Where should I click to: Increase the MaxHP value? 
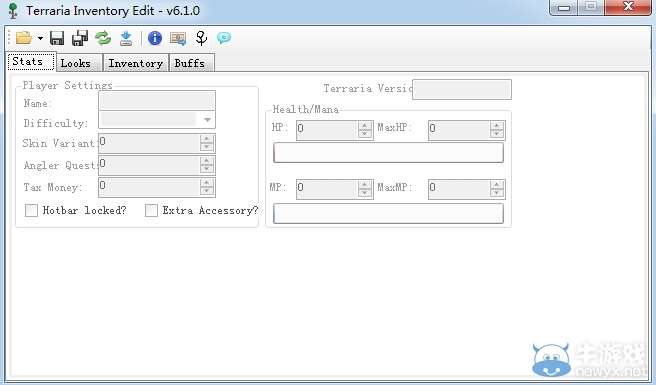pyautogui.click(x=497, y=125)
